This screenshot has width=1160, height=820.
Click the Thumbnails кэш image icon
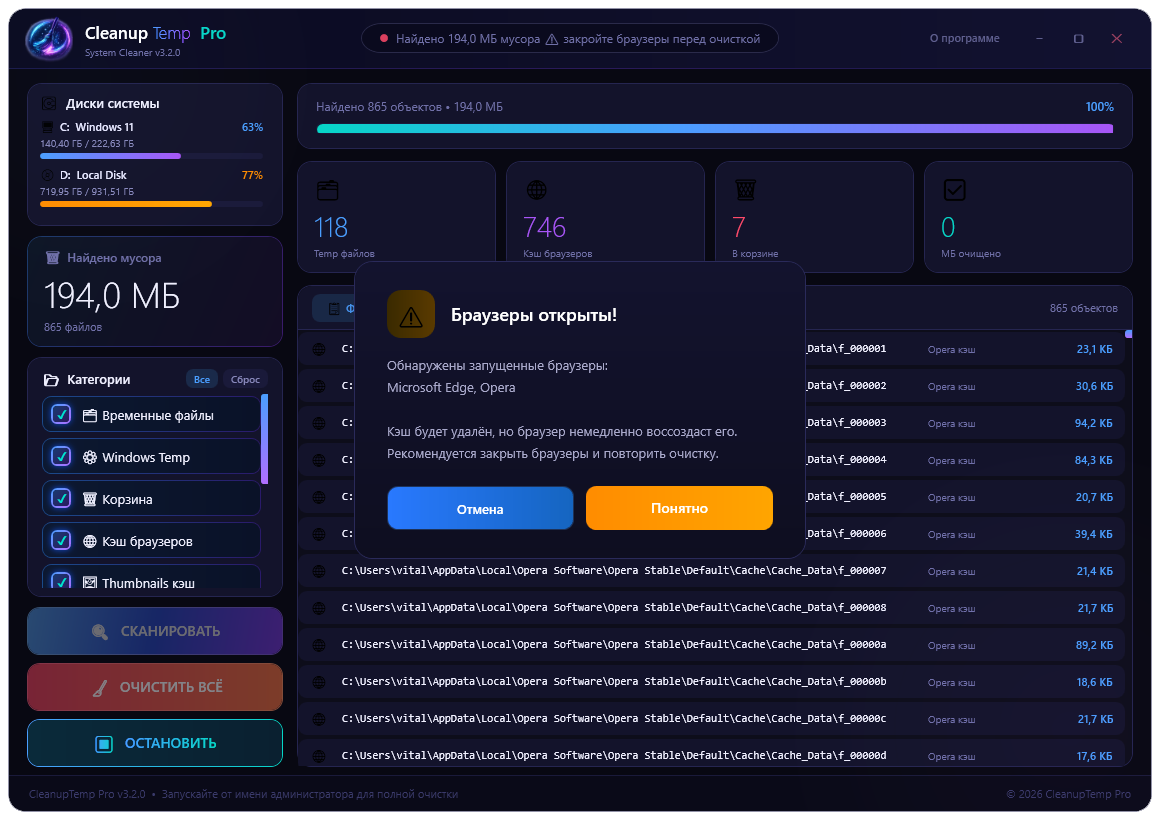(90, 583)
